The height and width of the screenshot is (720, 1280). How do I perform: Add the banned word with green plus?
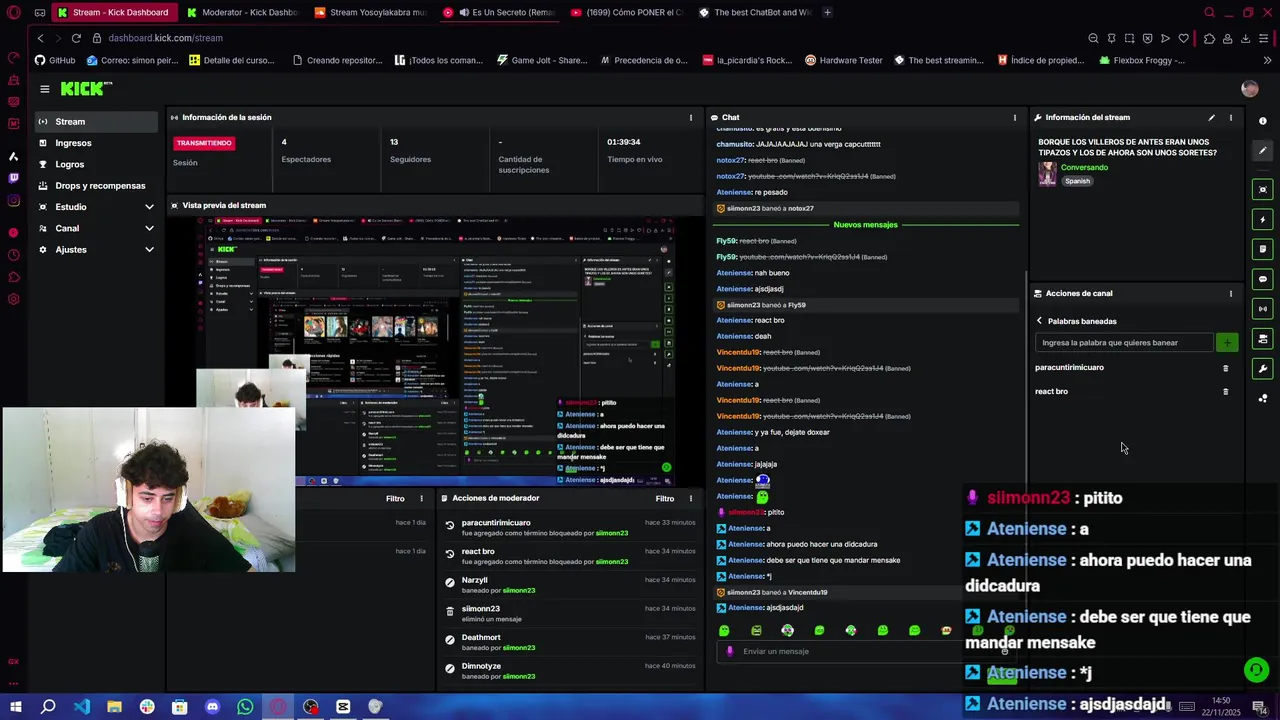pos(1227,343)
